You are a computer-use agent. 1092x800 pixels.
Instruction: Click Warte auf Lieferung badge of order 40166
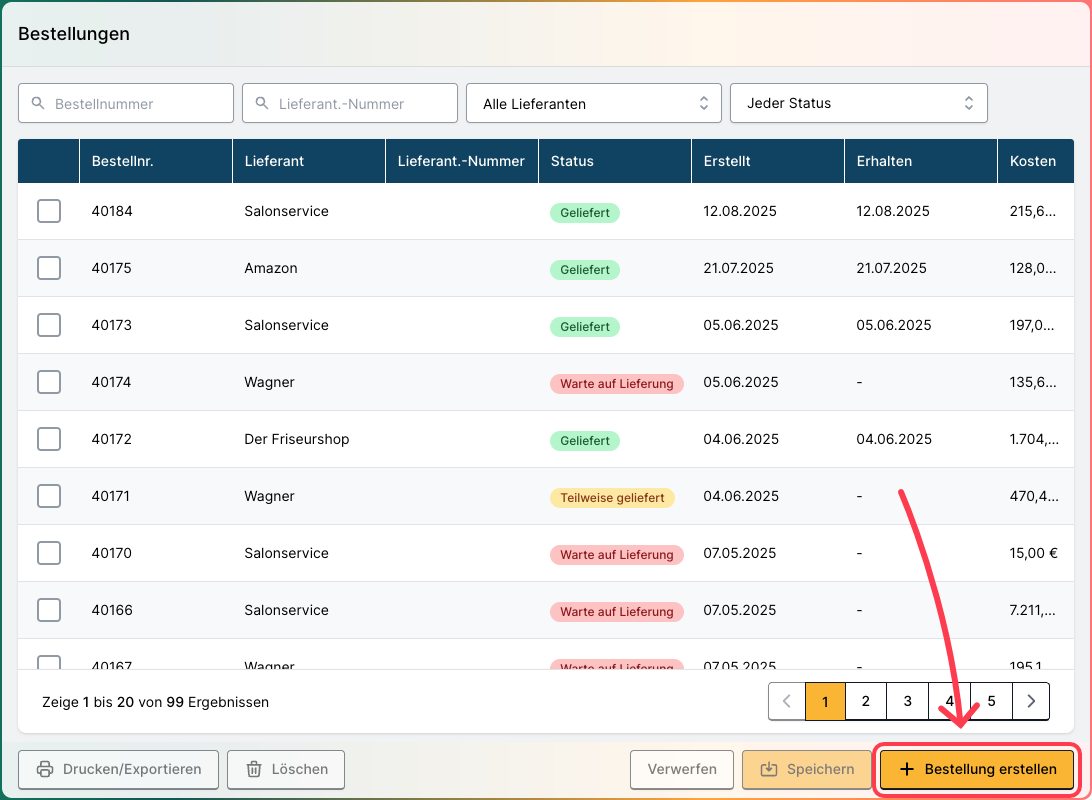[617, 612]
